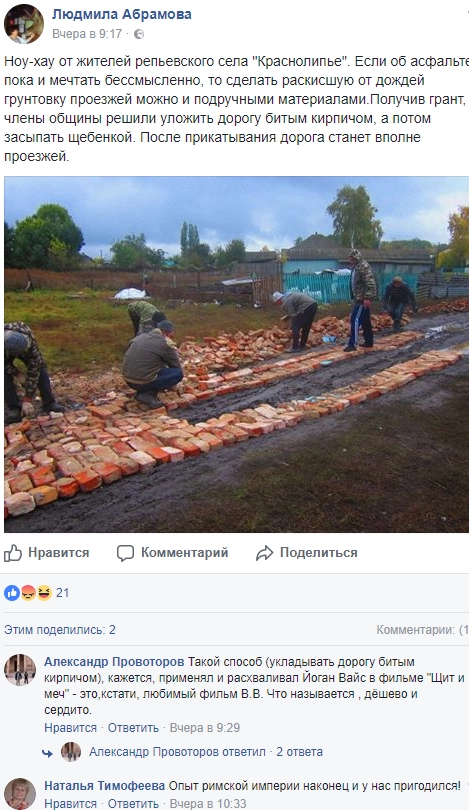Like Александр Провоторов's comment via Нравится
The image size is (469, 810).
pos(70,727)
